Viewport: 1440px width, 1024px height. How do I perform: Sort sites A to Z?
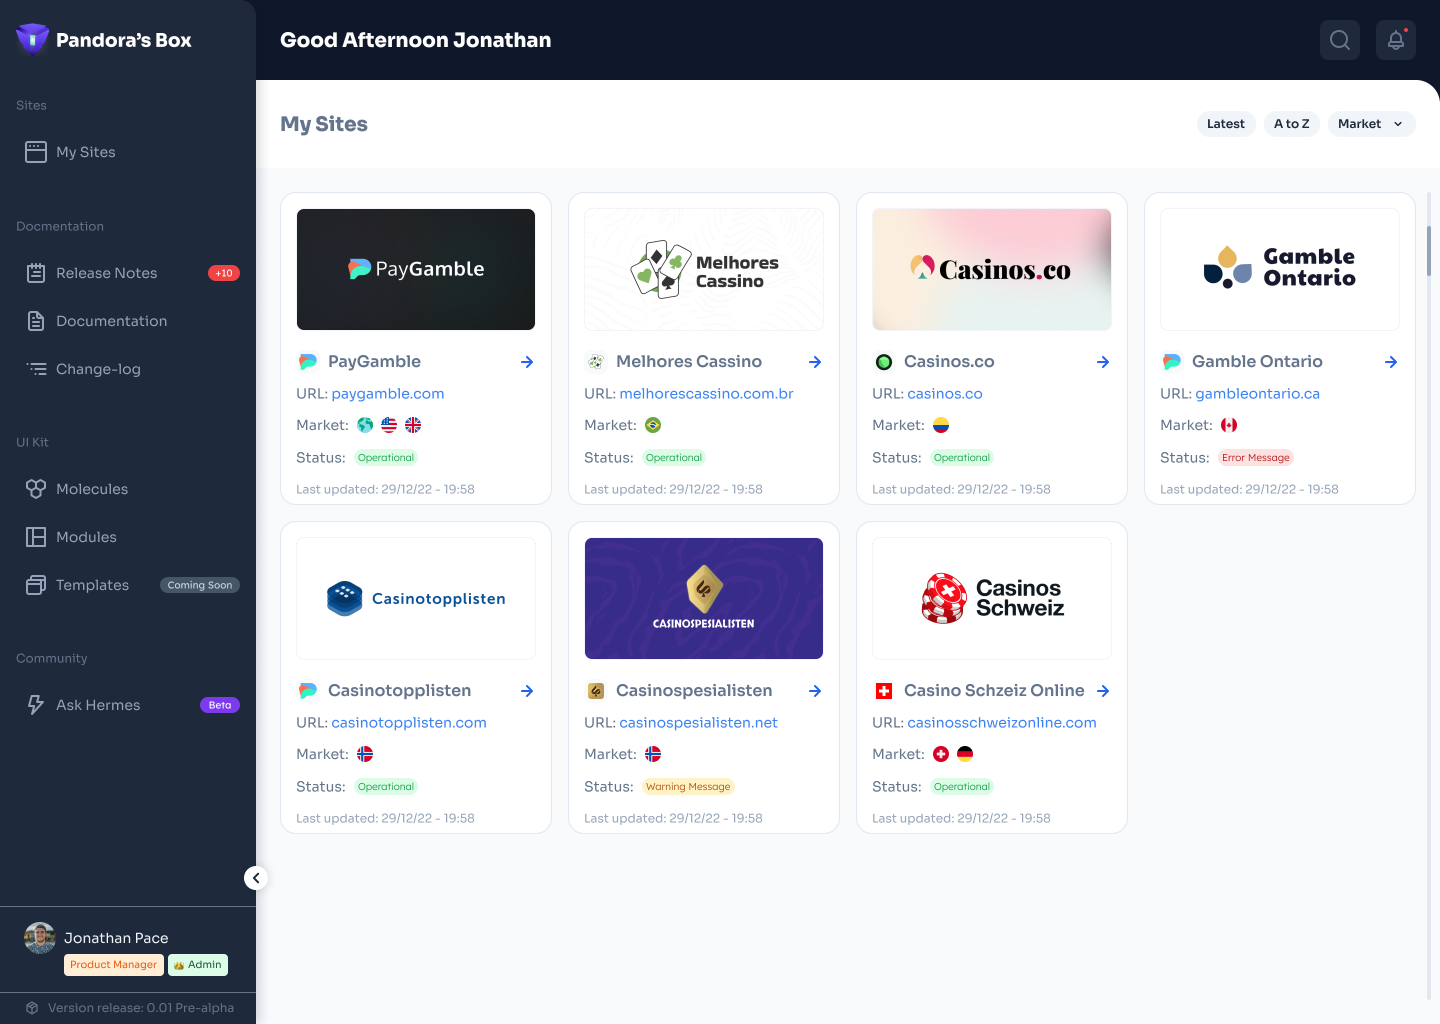(x=1291, y=124)
